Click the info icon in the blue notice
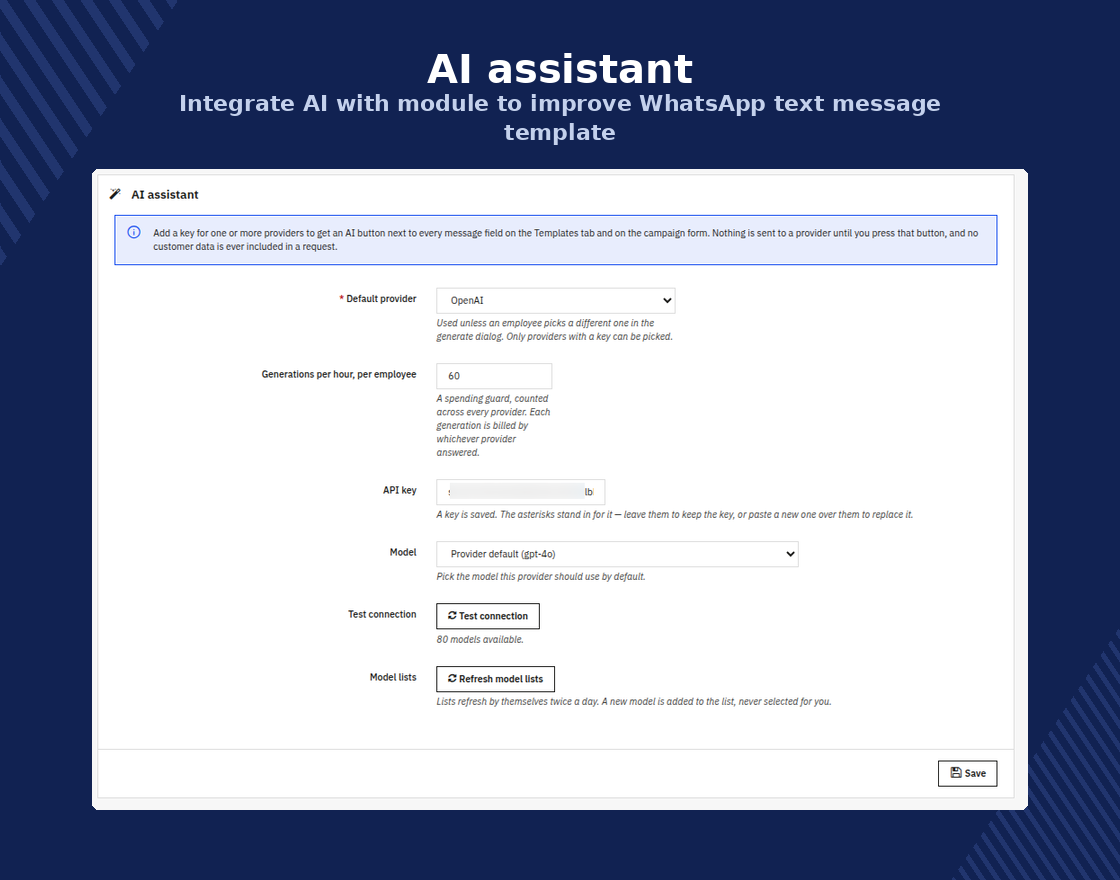This screenshot has width=1120, height=880. (134, 232)
